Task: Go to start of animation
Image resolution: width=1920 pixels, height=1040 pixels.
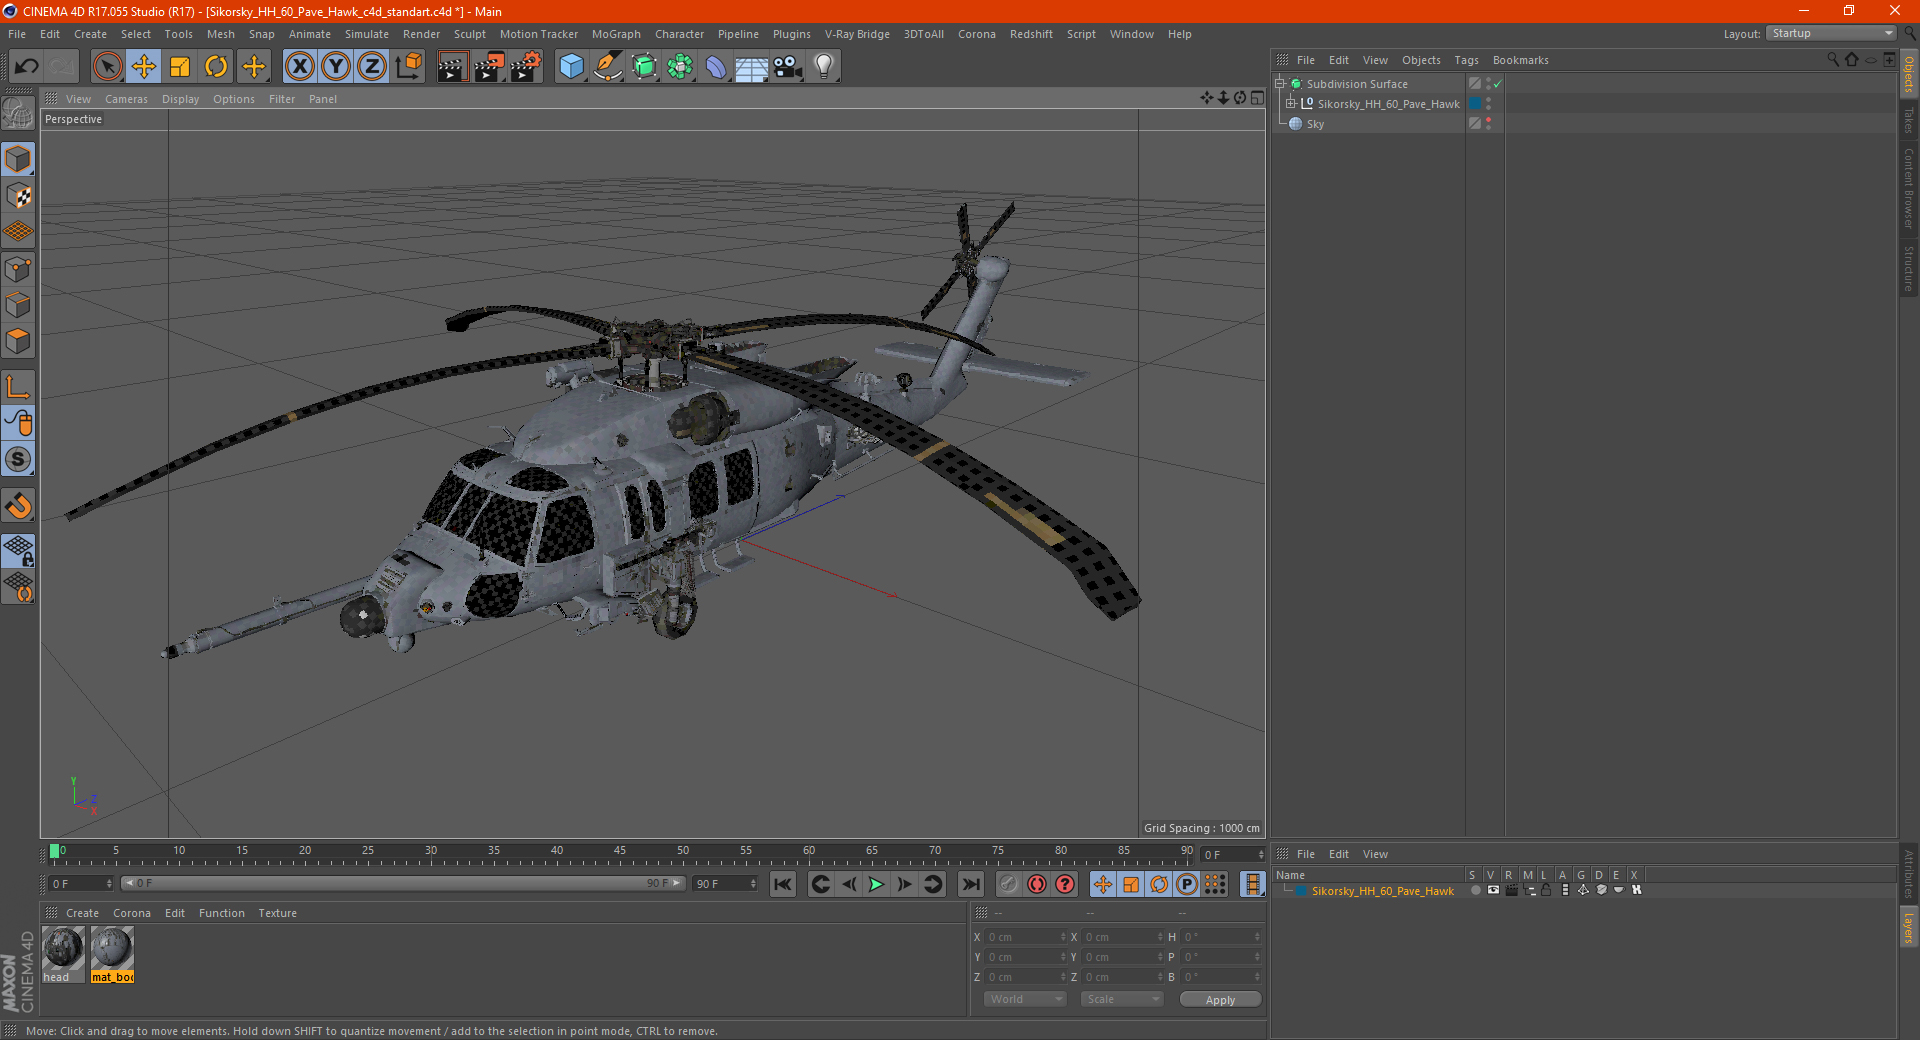Action: click(x=783, y=884)
